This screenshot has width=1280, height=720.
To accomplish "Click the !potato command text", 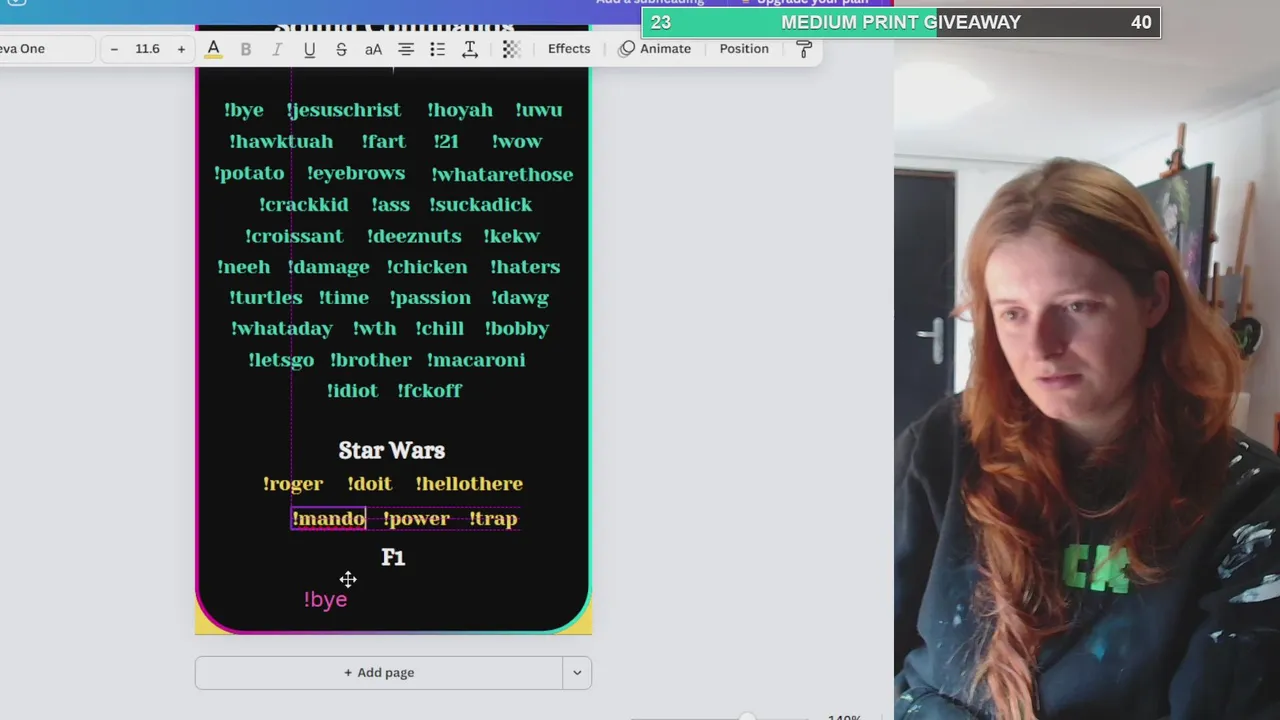I will pyautogui.click(x=249, y=174).
